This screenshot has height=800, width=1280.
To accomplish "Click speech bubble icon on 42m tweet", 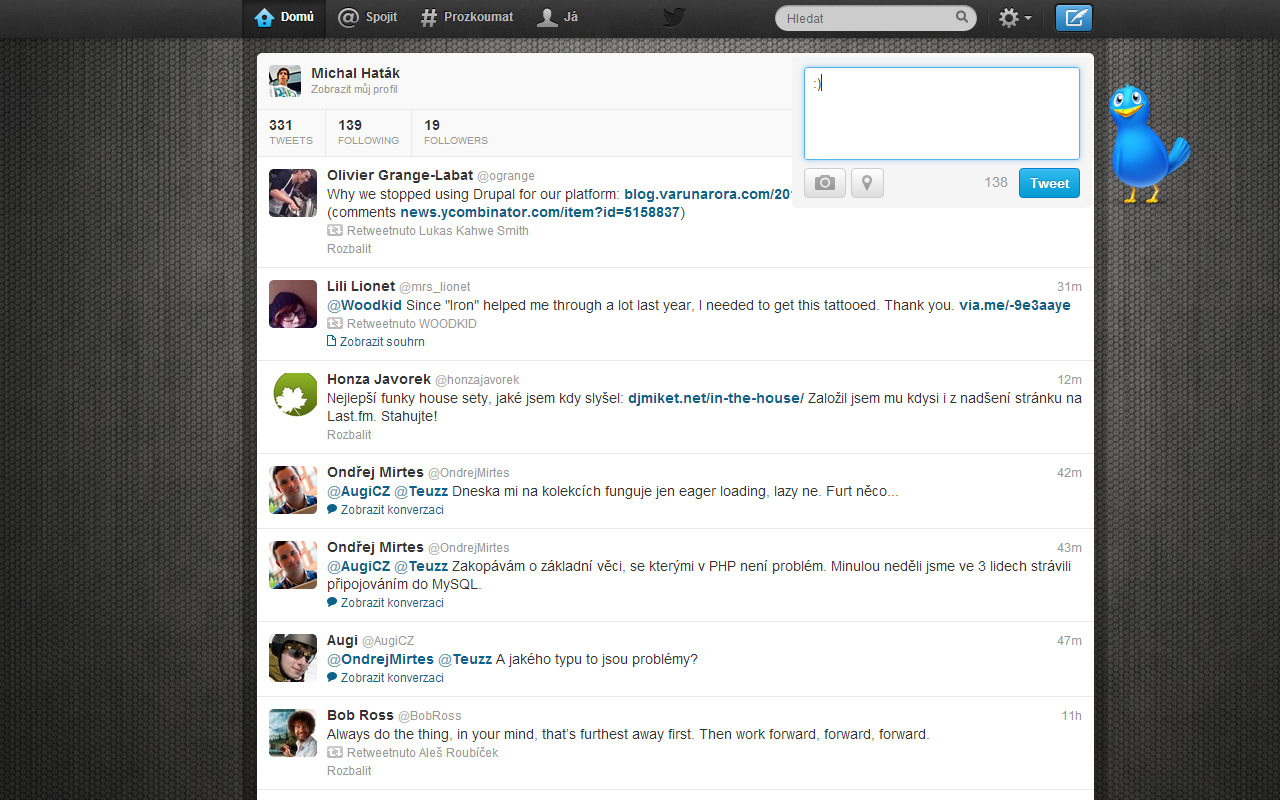I will [x=332, y=509].
